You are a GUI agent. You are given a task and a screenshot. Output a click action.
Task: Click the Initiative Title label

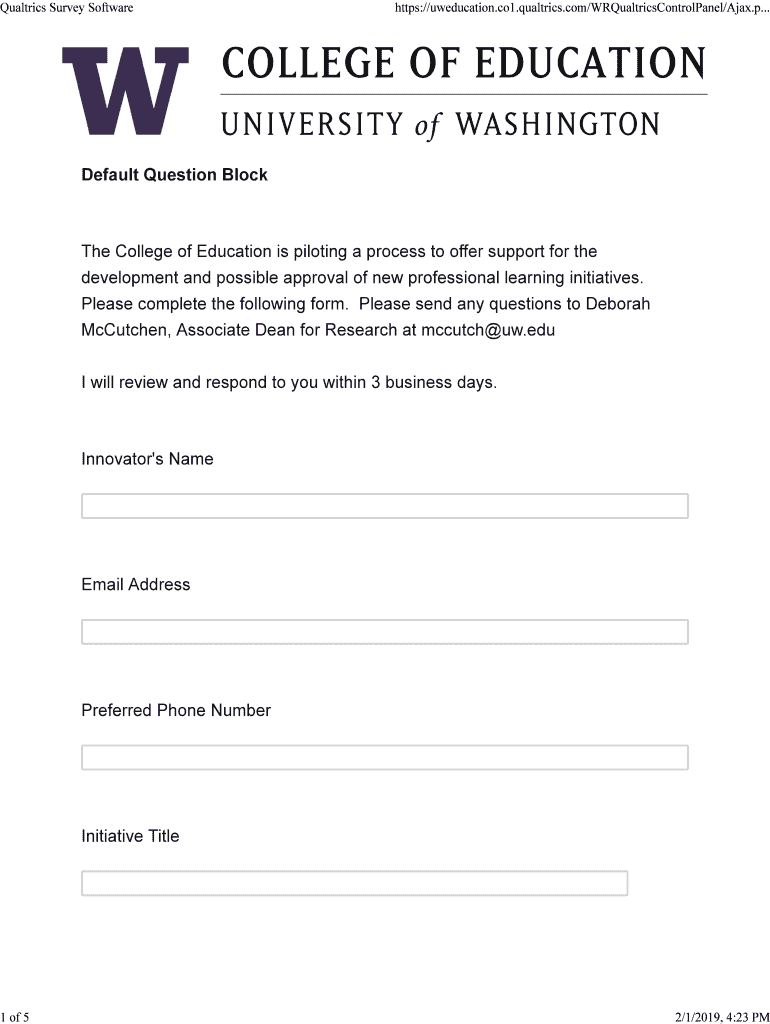130,836
